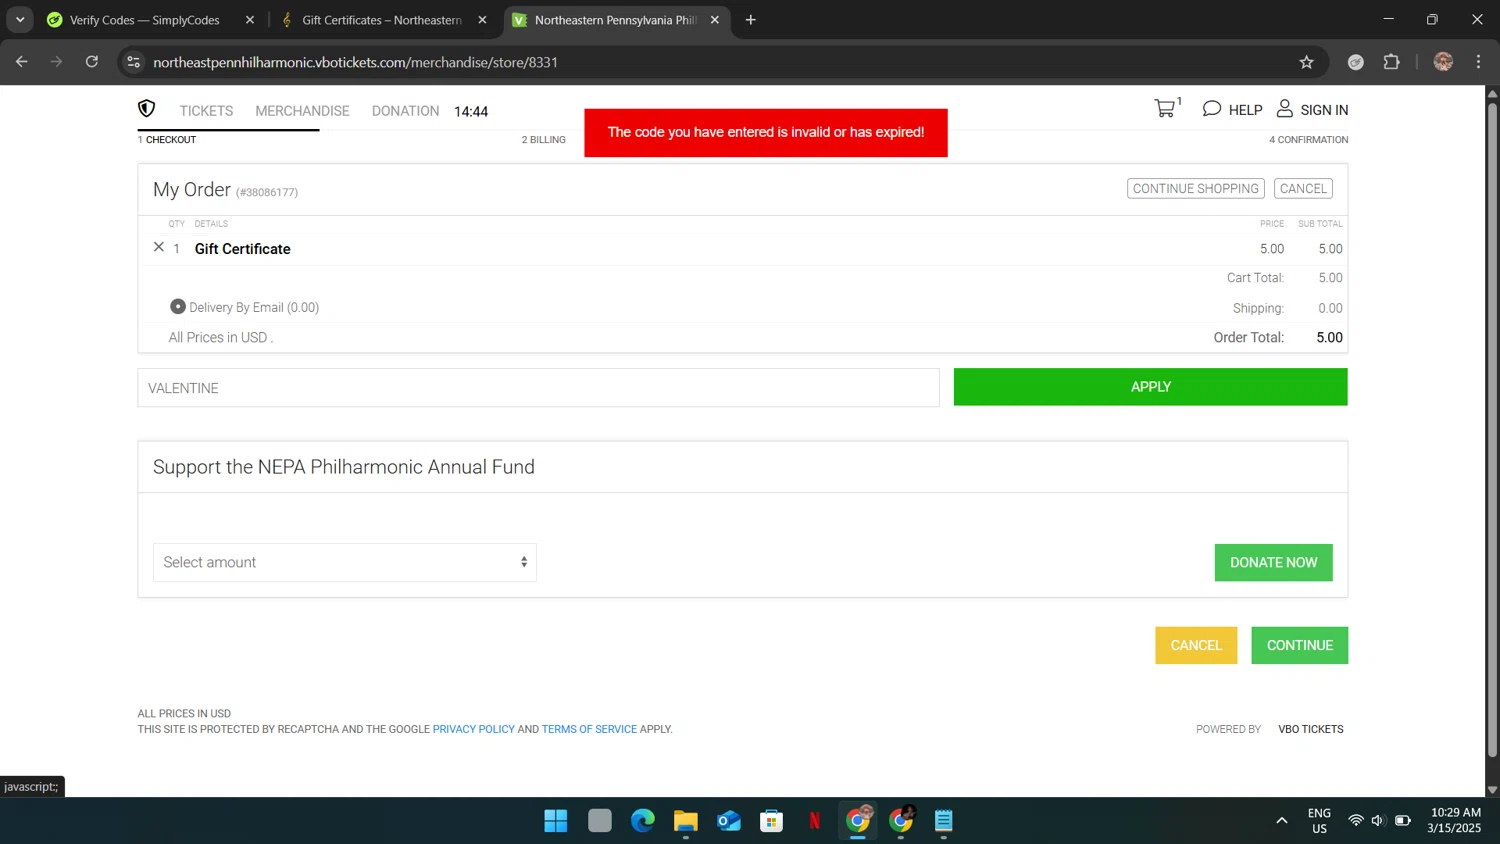Open the DONATION menu
The height and width of the screenshot is (844, 1500).
[405, 111]
